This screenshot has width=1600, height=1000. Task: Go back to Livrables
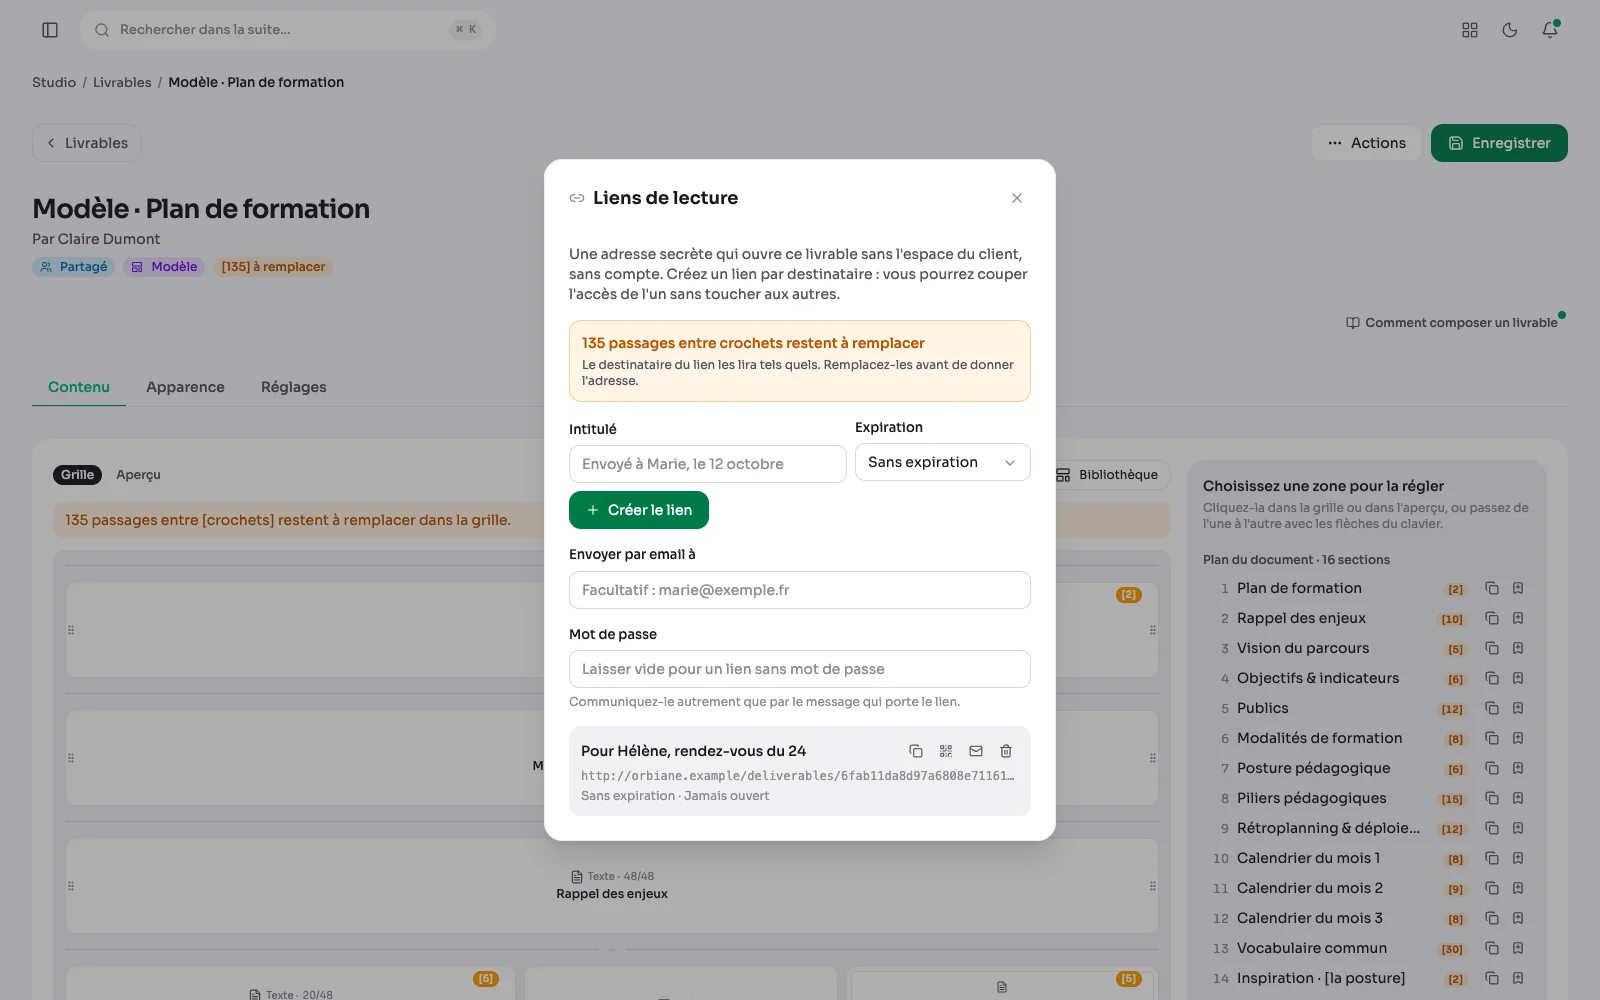click(x=86, y=143)
